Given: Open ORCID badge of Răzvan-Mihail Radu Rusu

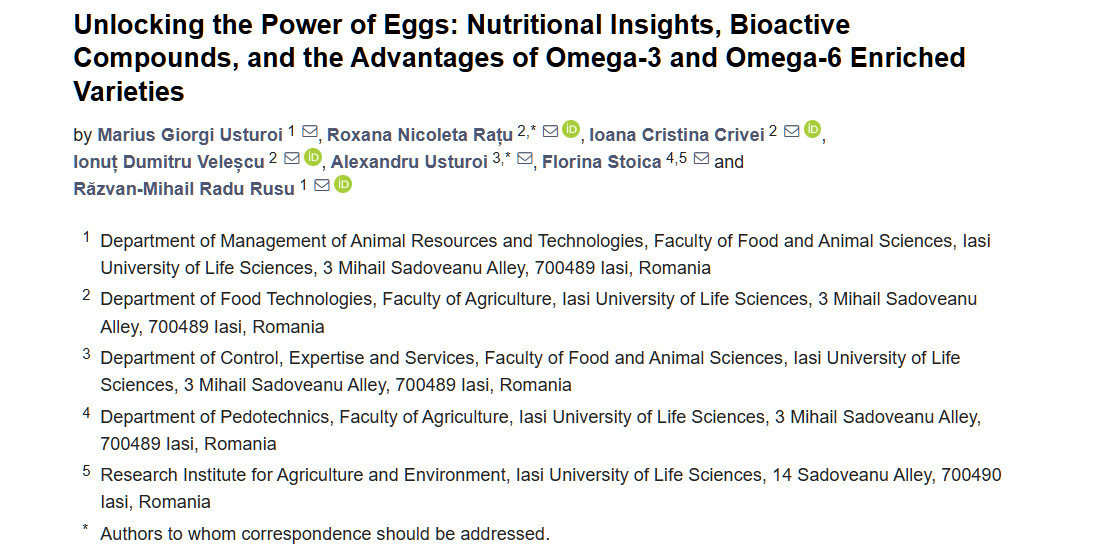Looking at the screenshot, I should click(343, 185).
